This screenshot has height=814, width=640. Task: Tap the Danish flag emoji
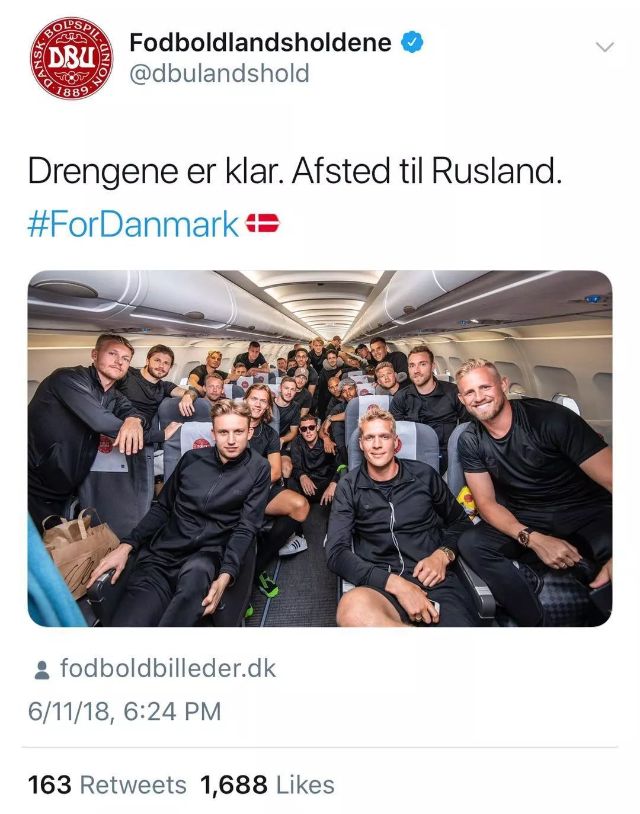(x=262, y=223)
